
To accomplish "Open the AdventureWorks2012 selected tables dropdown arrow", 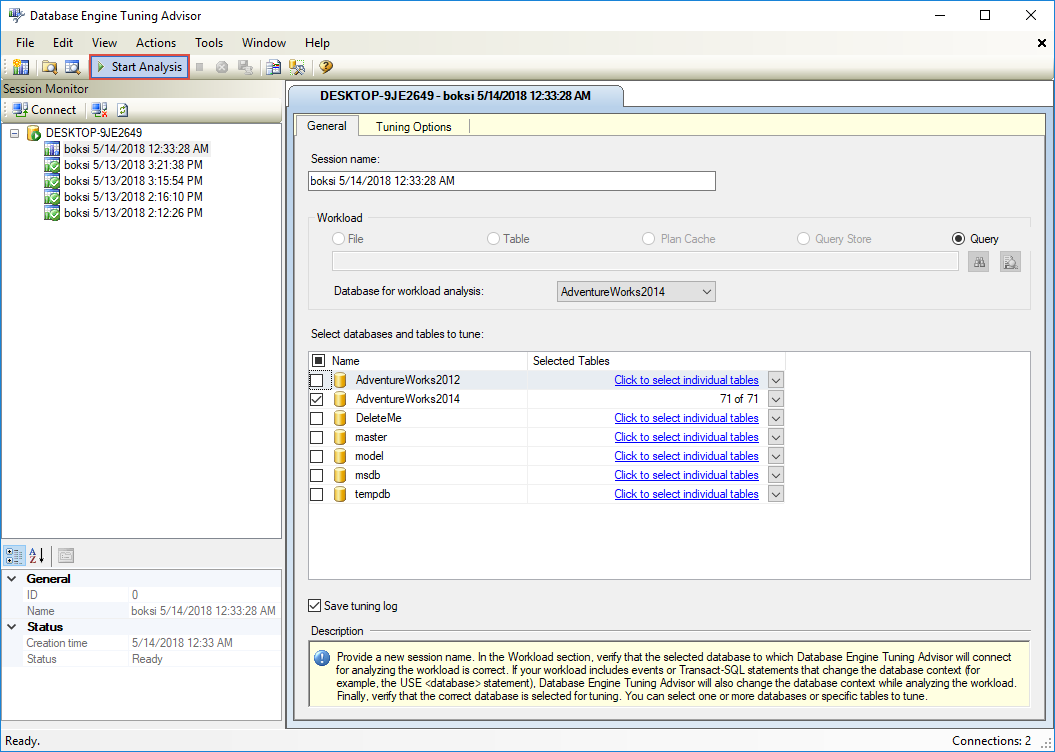I will coord(776,380).
